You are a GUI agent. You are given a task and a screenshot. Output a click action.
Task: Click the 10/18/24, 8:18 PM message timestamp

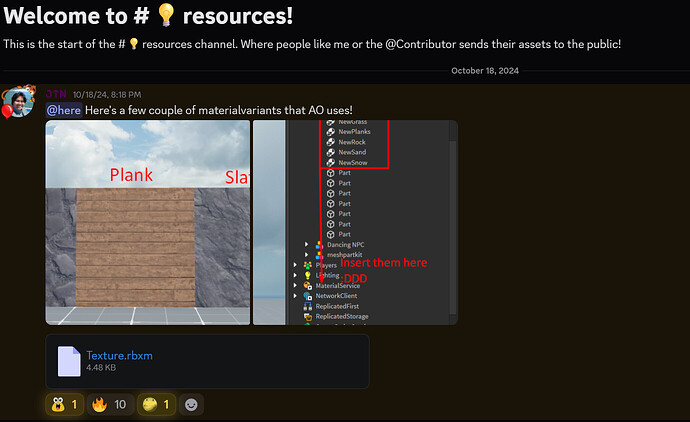pos(107,95)
